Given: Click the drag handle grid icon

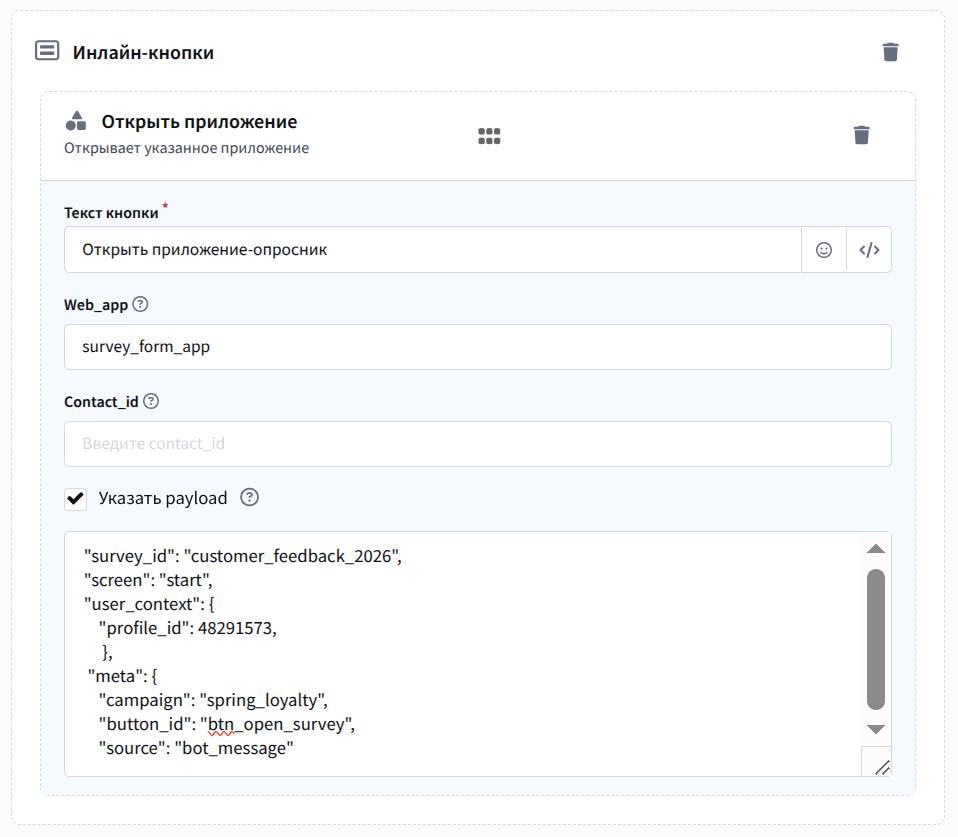Looking at the screenshot, I should point(489,136).
